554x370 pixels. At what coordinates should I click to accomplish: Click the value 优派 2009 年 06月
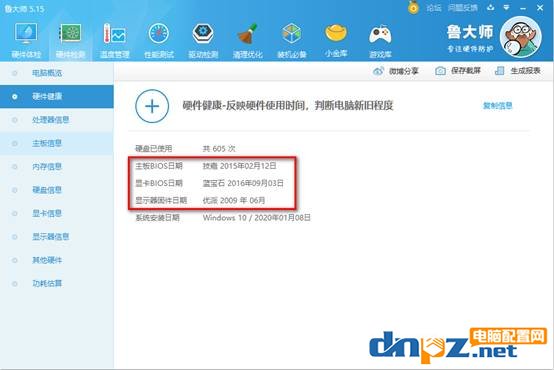point(234,200)
